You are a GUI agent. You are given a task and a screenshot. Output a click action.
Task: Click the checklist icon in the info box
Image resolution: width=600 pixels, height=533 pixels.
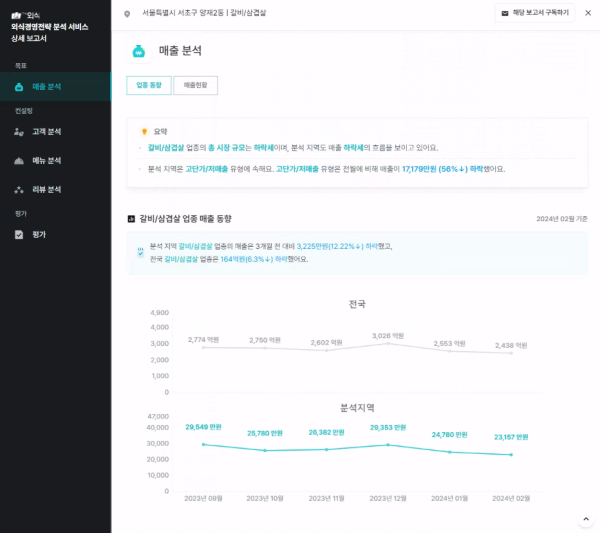[x=140, y=252]
